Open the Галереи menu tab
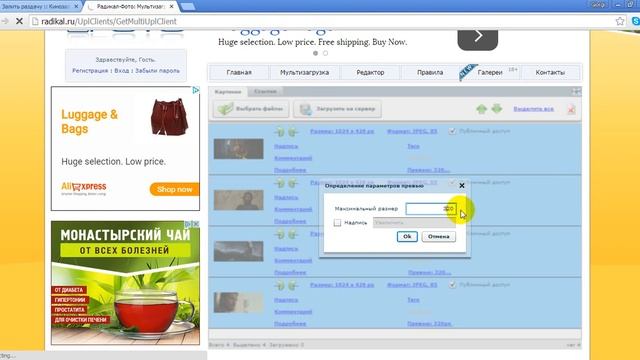 point(490,72)
